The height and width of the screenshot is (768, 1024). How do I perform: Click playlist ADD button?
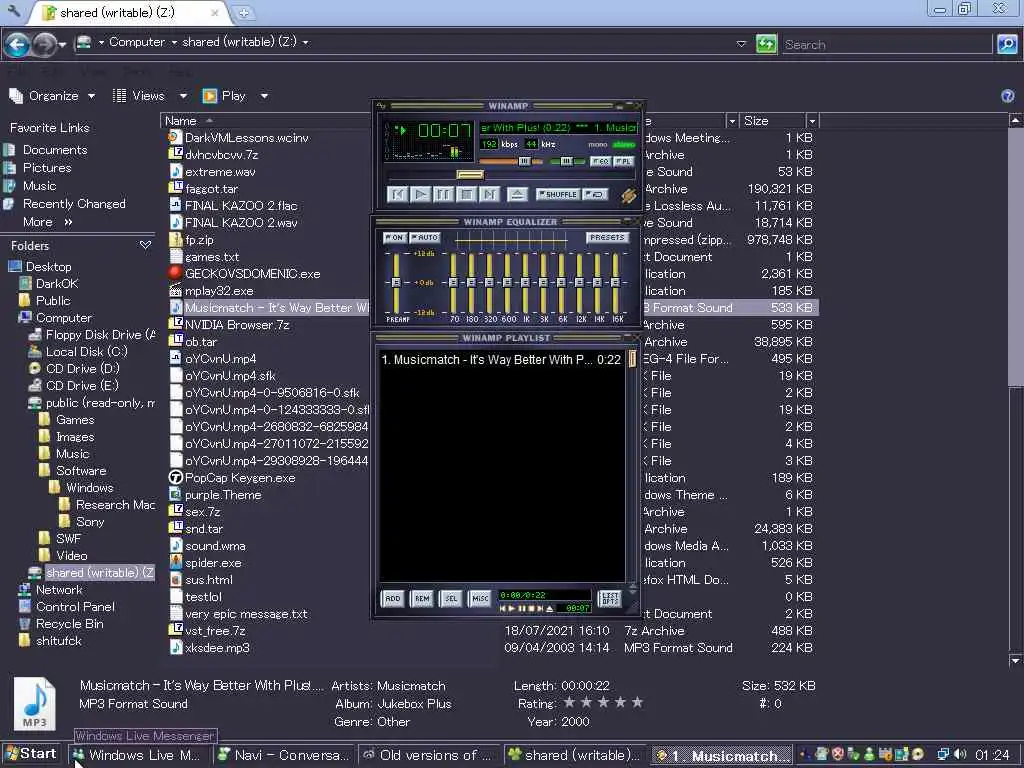[x=392, y=598]
